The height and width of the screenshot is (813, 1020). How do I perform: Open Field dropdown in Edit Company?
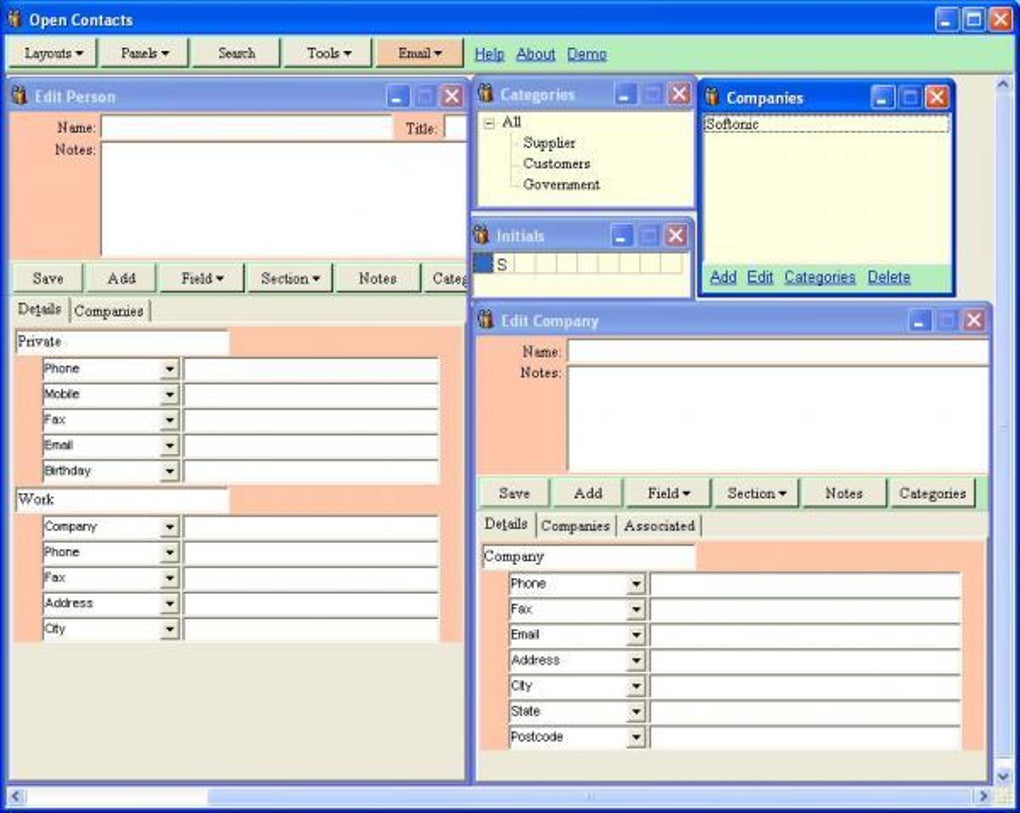click(669, 493)
